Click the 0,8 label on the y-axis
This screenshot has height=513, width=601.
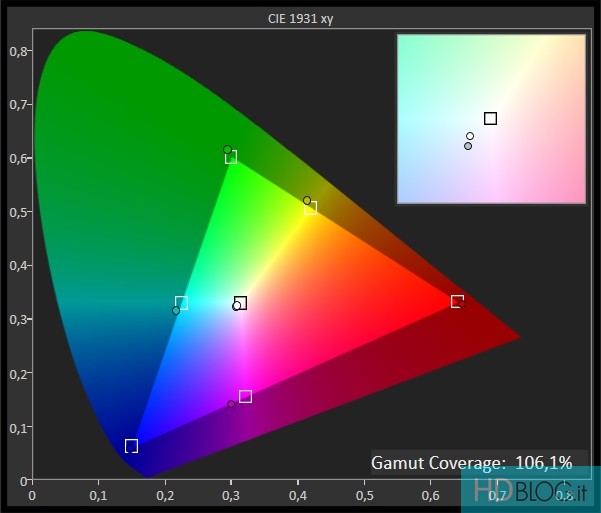[17, 50]
